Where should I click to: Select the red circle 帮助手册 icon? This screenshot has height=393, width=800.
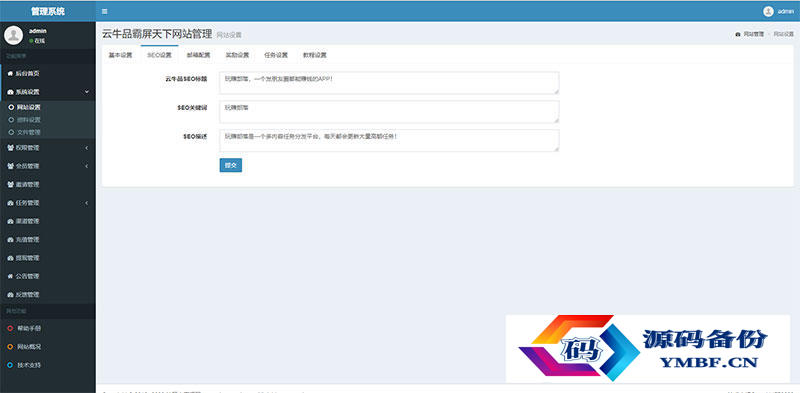(x=10, y=328)
